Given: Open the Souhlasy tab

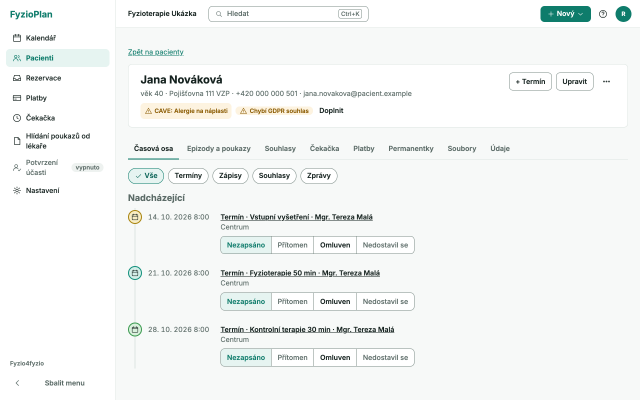Looking at the screenshot, I should tap(280, 149).
